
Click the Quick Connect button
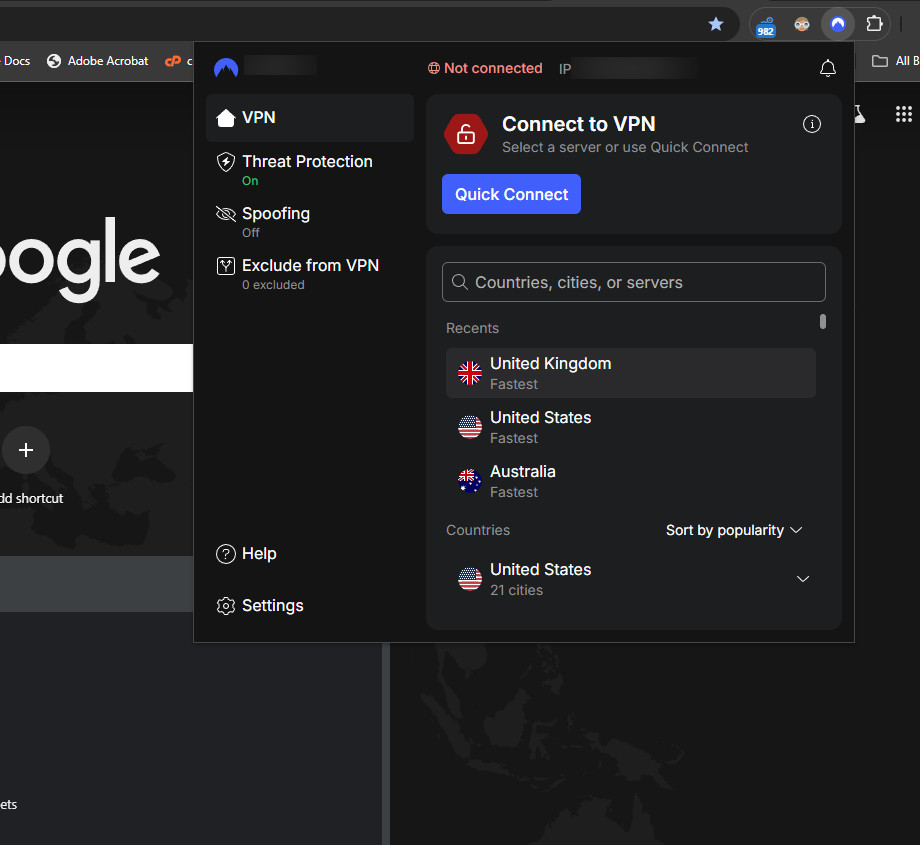click(x=511, y=194)
